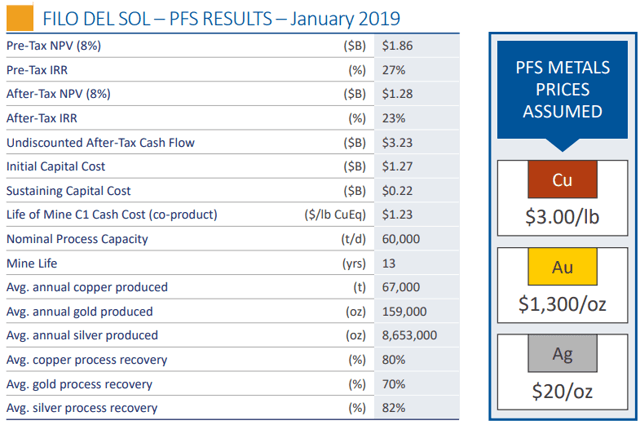The image size is (640, 425).
Task: Click the red-brown Cu copper swatch
Action: (x=561, y=179)
